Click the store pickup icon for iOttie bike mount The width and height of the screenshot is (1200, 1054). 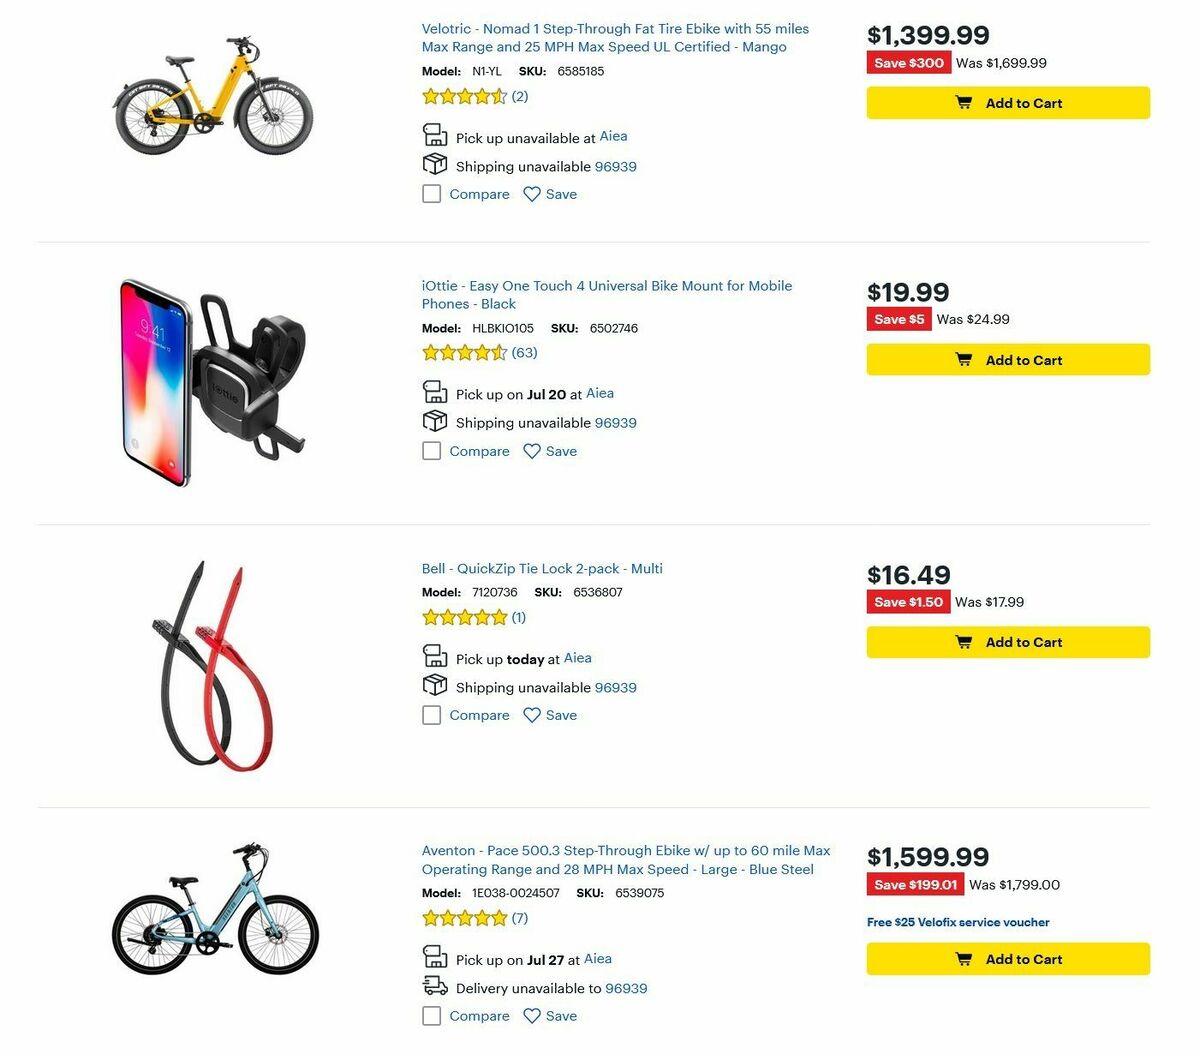coord(435,391)
